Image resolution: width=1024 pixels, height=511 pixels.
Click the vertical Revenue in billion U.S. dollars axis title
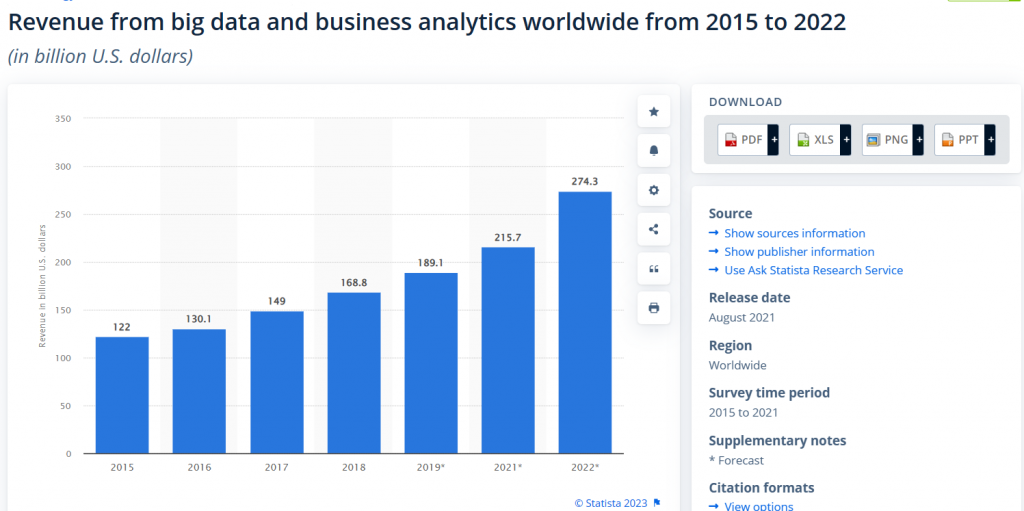(42, 286)
